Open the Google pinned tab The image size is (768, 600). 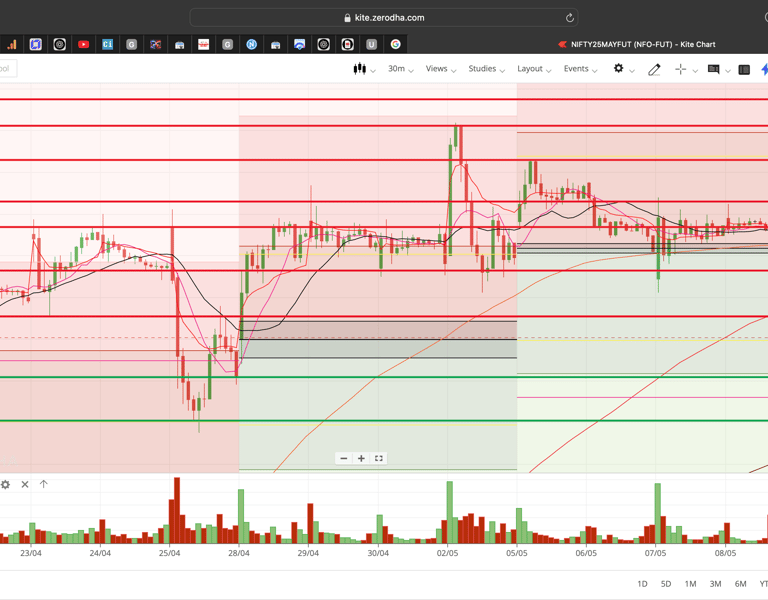click(x=395, y=45)
